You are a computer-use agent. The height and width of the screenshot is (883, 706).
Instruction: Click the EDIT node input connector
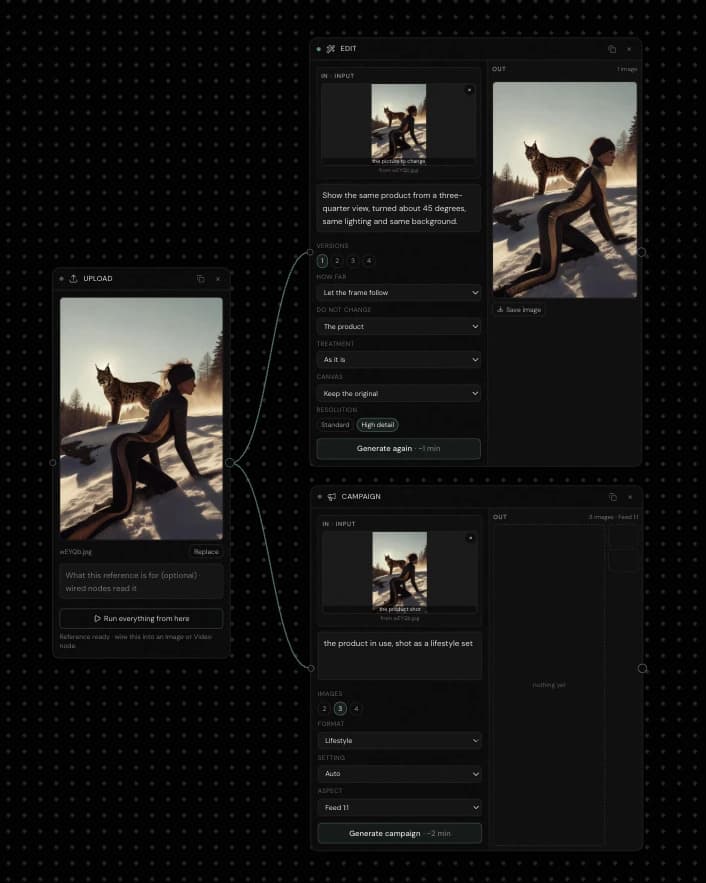click(310, 252)
